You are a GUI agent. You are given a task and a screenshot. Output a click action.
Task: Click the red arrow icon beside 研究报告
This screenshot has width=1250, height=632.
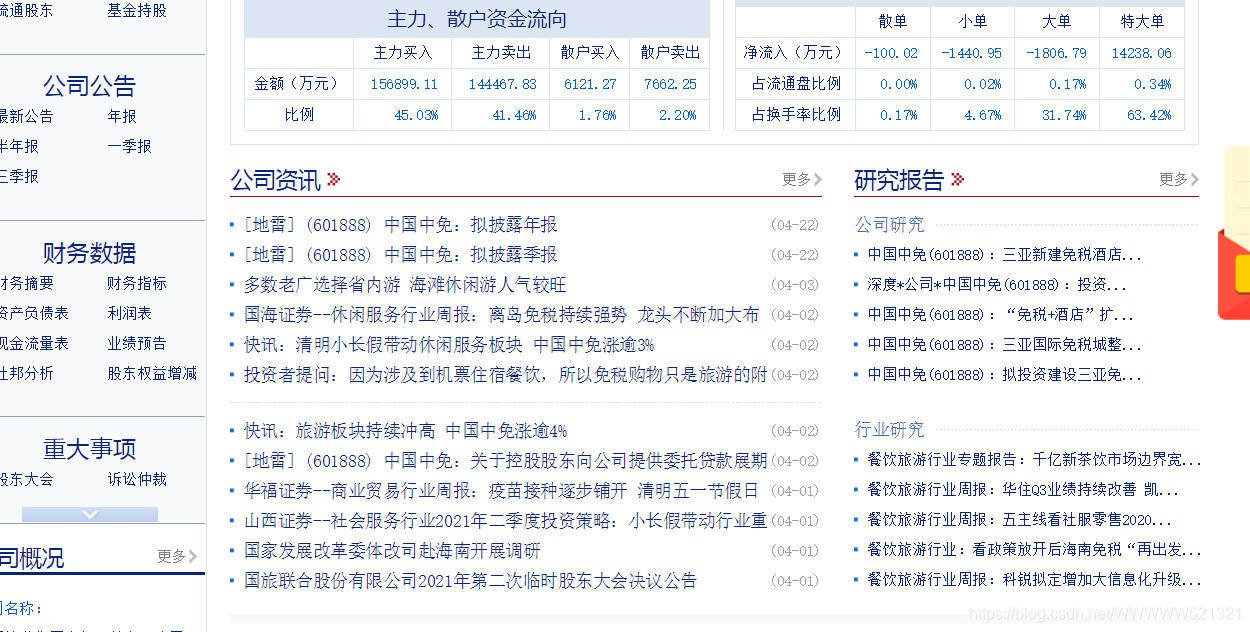pyautogui.click(x=958, y=180)
